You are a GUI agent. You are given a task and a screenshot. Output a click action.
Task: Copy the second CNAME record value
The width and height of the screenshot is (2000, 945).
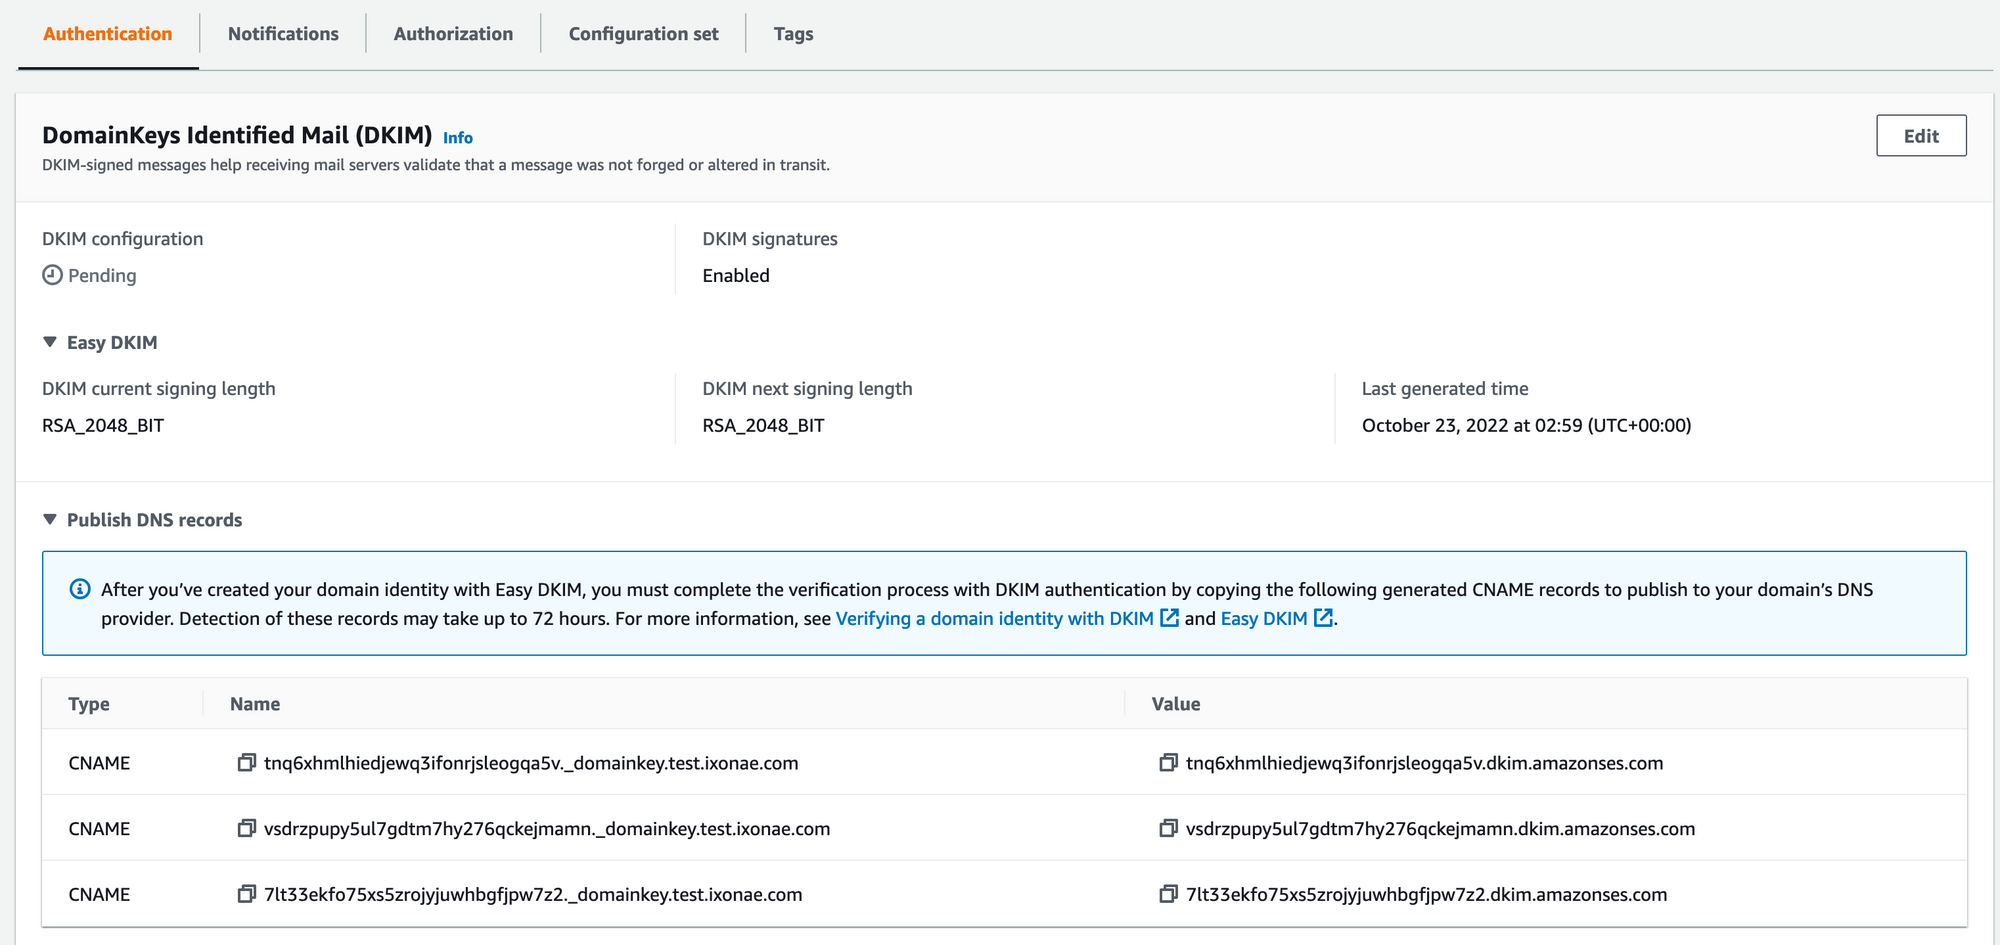point(1167,828)
